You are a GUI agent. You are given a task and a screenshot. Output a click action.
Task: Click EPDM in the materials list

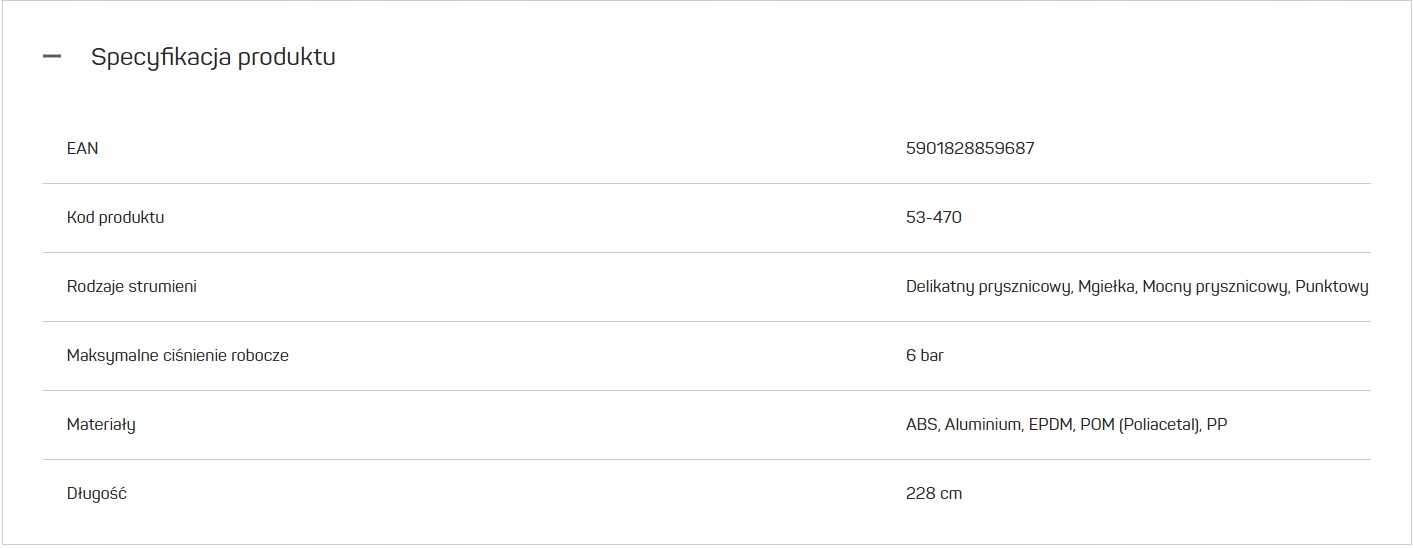coord(1050,424)
